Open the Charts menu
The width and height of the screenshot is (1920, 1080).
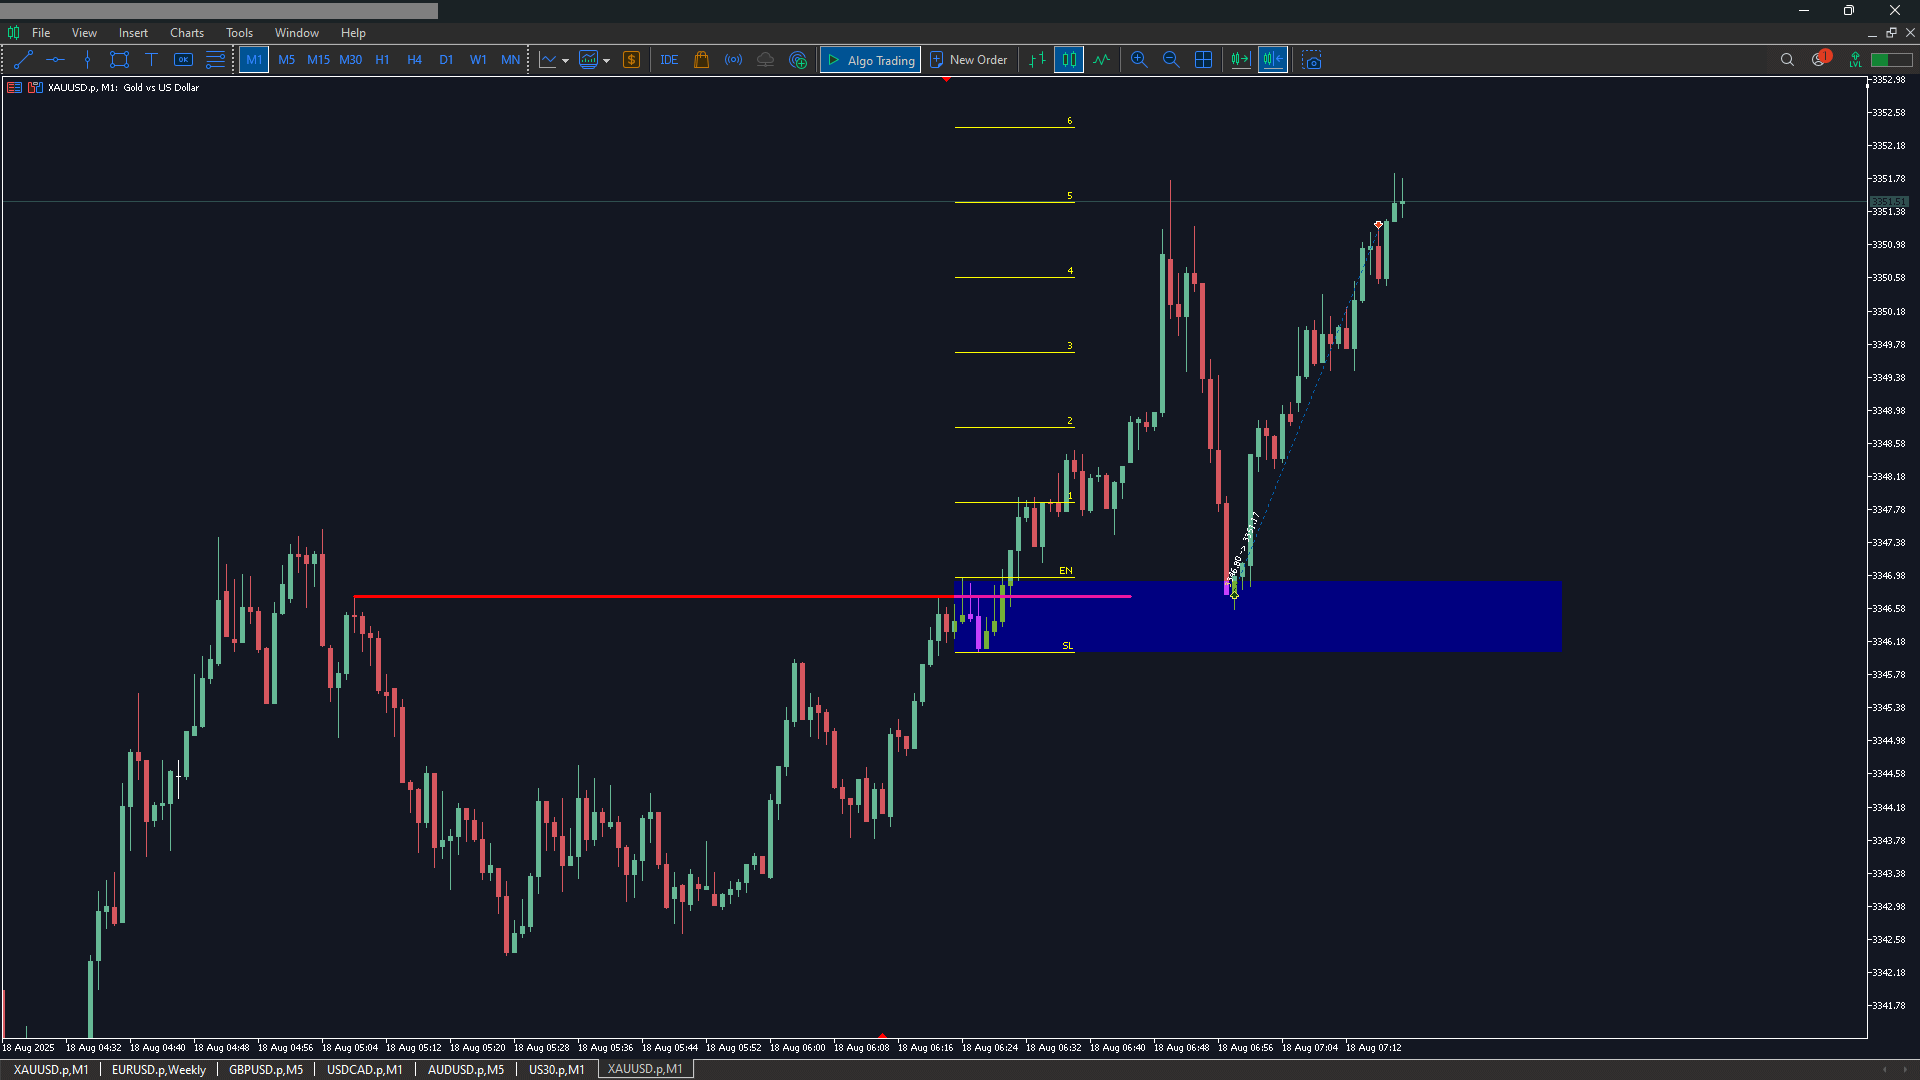(186, 33)
